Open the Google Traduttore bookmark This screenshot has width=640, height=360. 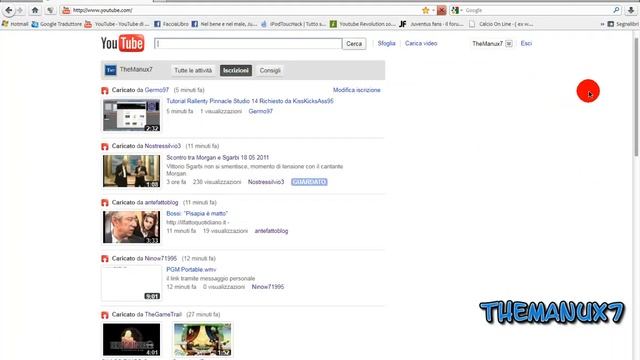[x=57, y=24]
